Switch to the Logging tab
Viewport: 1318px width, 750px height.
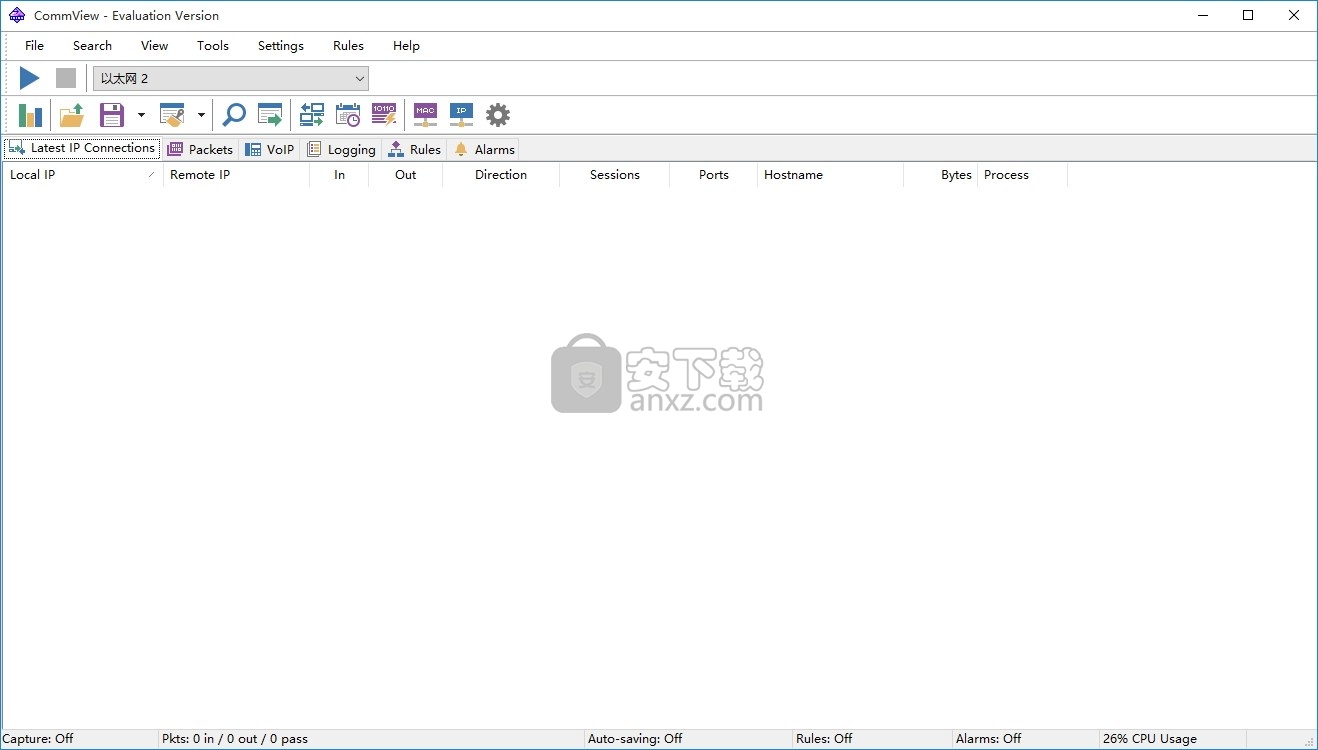coord(341,149)
